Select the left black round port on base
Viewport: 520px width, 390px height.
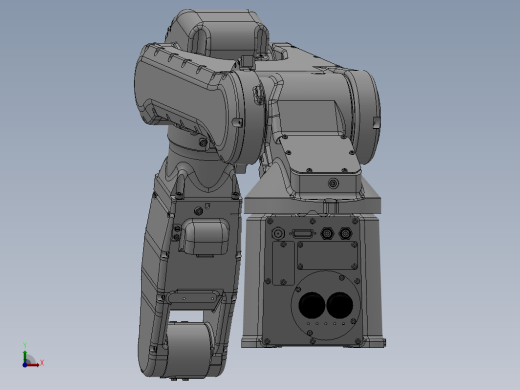coord(311,305)
